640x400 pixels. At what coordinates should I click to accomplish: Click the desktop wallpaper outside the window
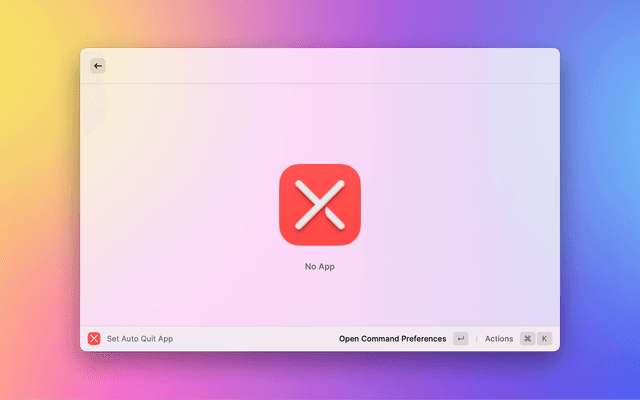tap(40, 200)
